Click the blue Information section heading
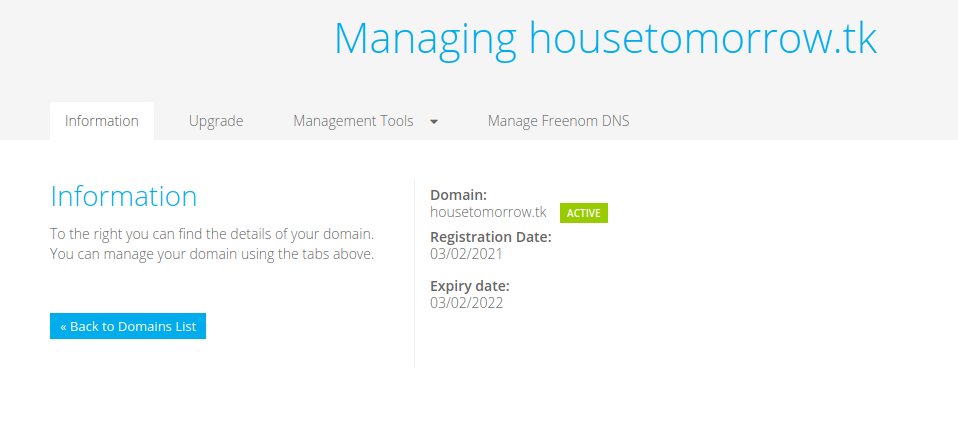Image resolution: width=958 pixels, height=425 pixels. tap(123, 197)
